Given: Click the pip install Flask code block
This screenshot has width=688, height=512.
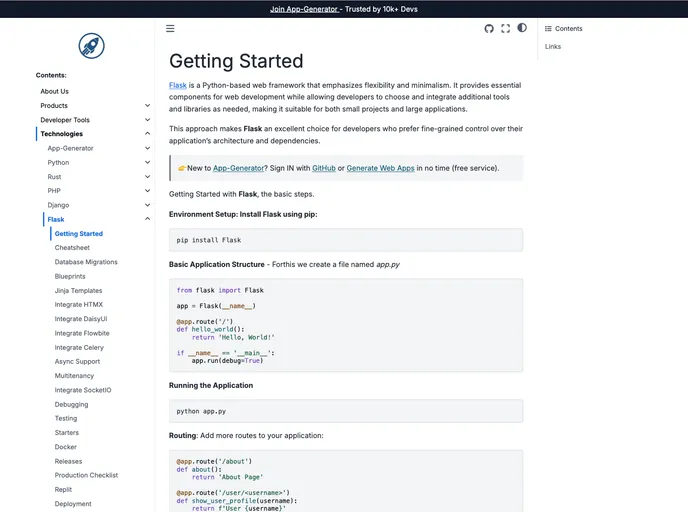Looking at the screenshot, I should point(346,240).
